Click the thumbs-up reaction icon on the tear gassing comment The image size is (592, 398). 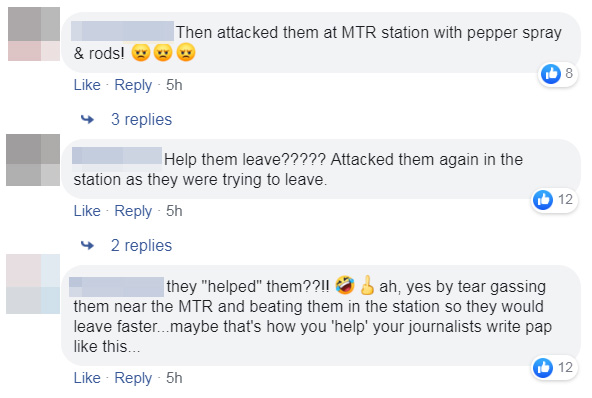pyautogui.click(x=543, y=368)
